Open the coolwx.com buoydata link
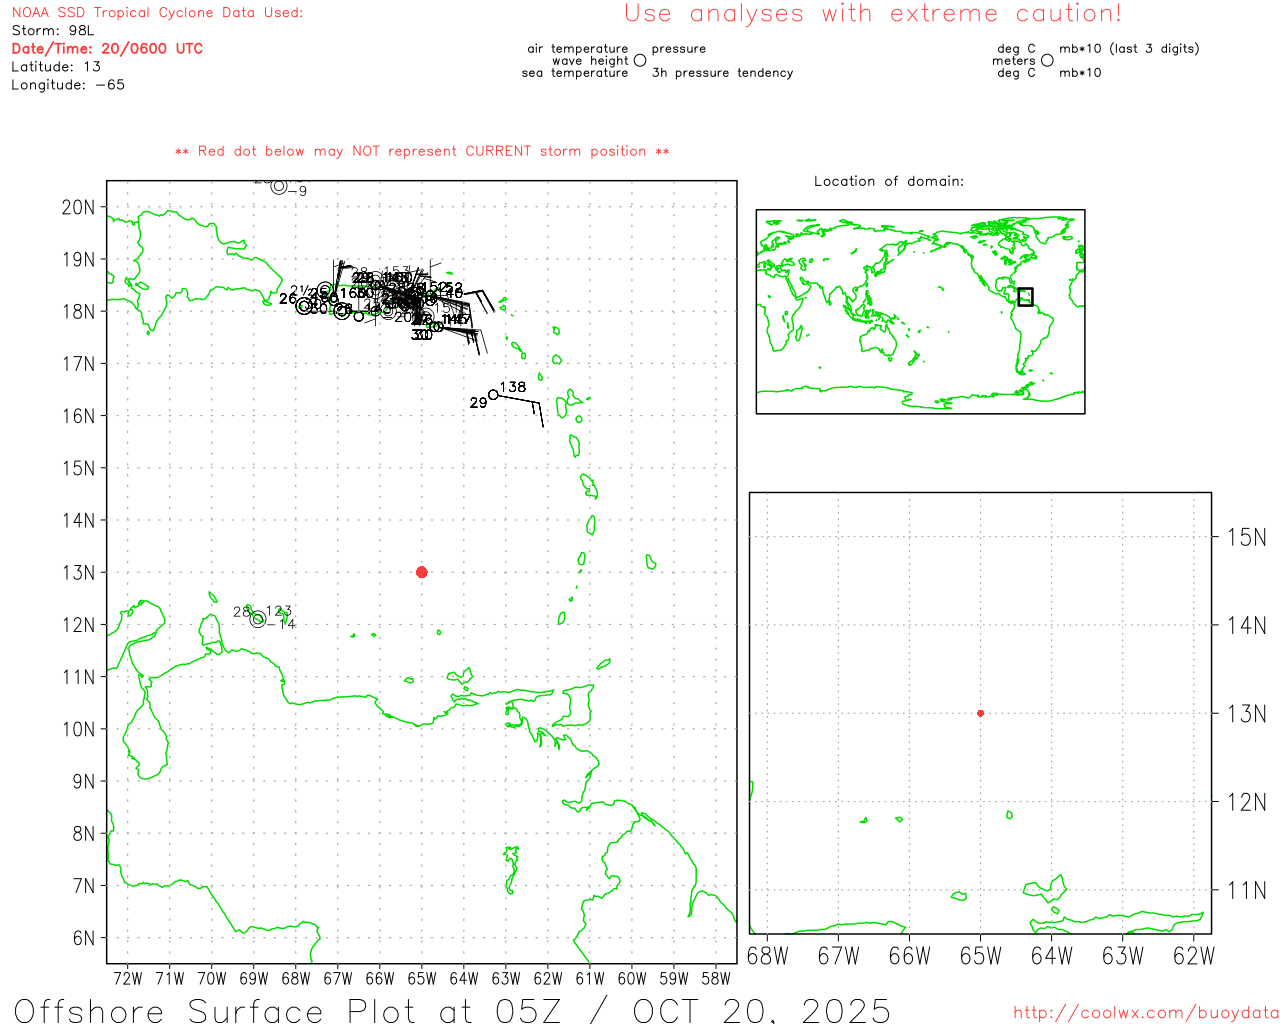Viewport: 1280px width, 1024px height. [1145, 1013]
